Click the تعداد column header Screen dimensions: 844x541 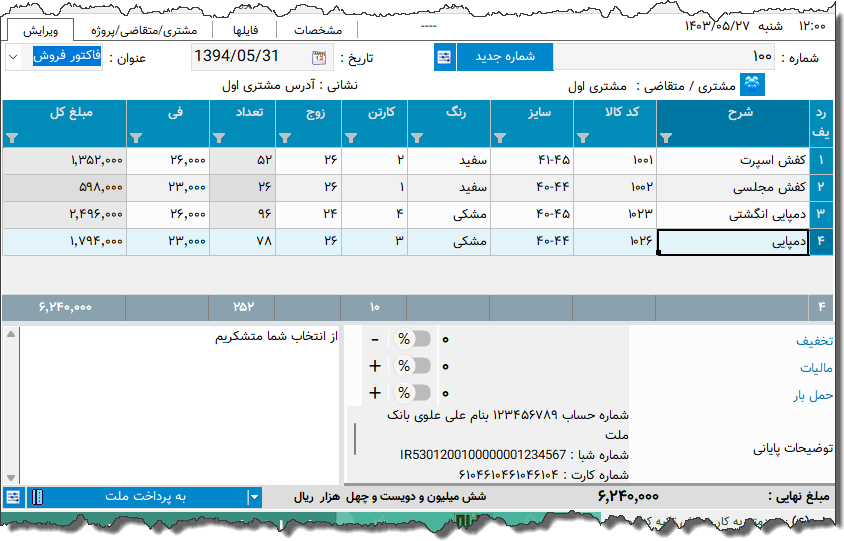point(242,123)
